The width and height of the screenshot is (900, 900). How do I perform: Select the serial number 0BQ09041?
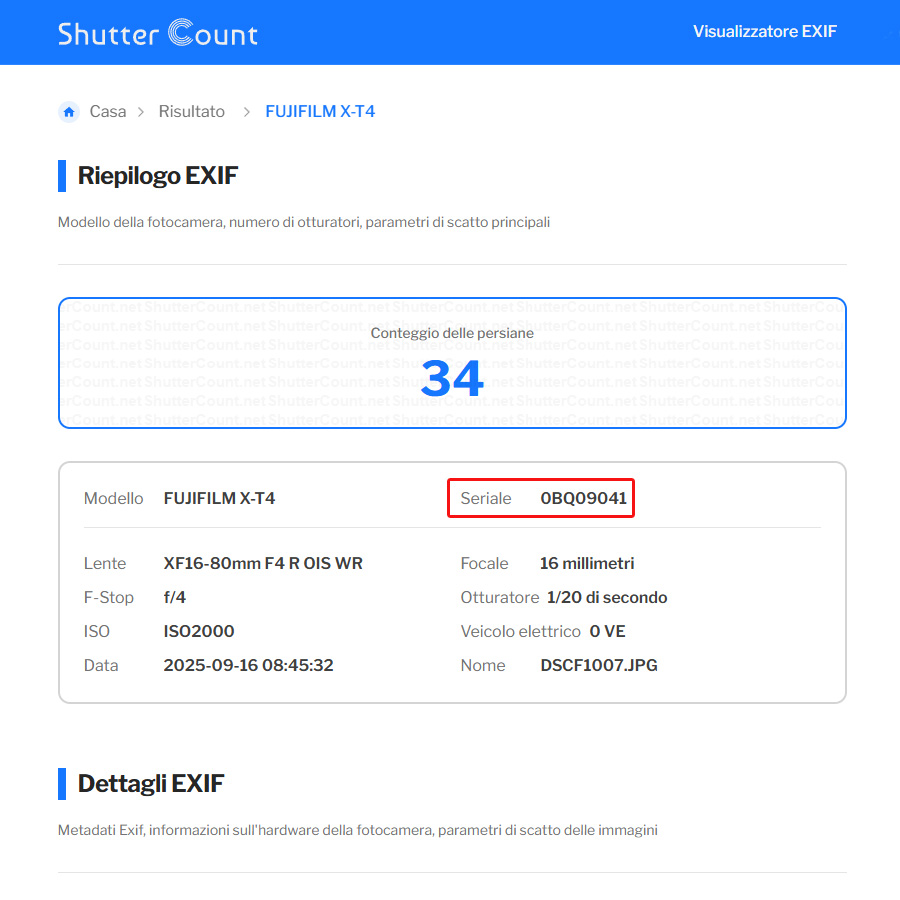(583, 498)
